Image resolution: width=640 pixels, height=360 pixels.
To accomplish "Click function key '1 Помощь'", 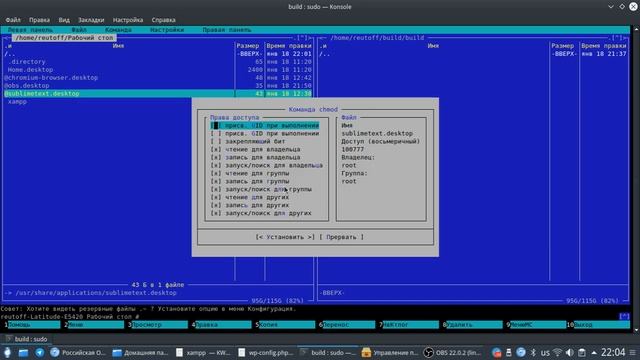I will (x=32, y=325).
